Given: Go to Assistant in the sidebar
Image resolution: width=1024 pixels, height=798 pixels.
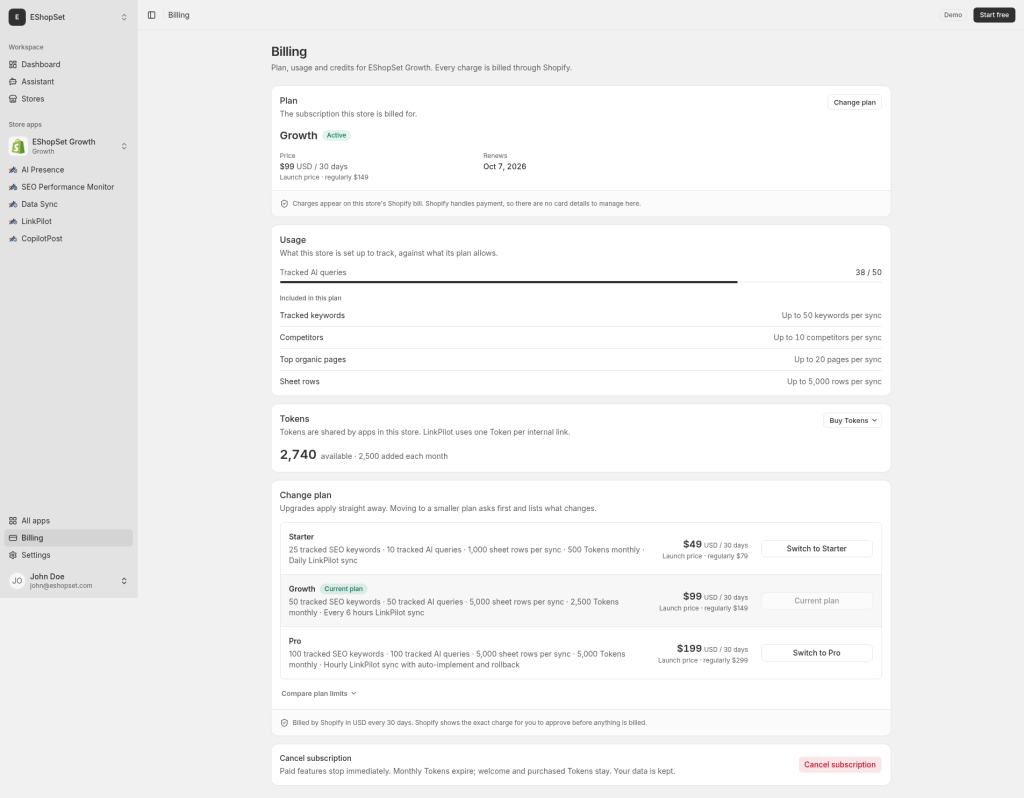Looking at the screenshot, I should 69,82.
